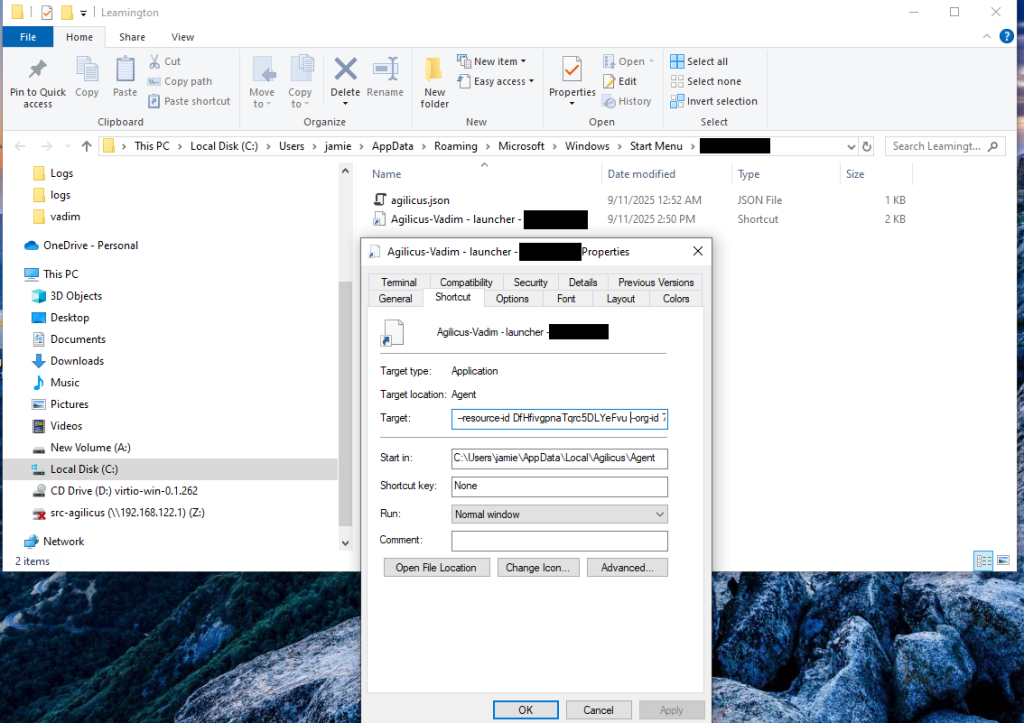Click Copy path in the ribbon
The height and width of the screenshot is (723, 1024).
[180, 82]
